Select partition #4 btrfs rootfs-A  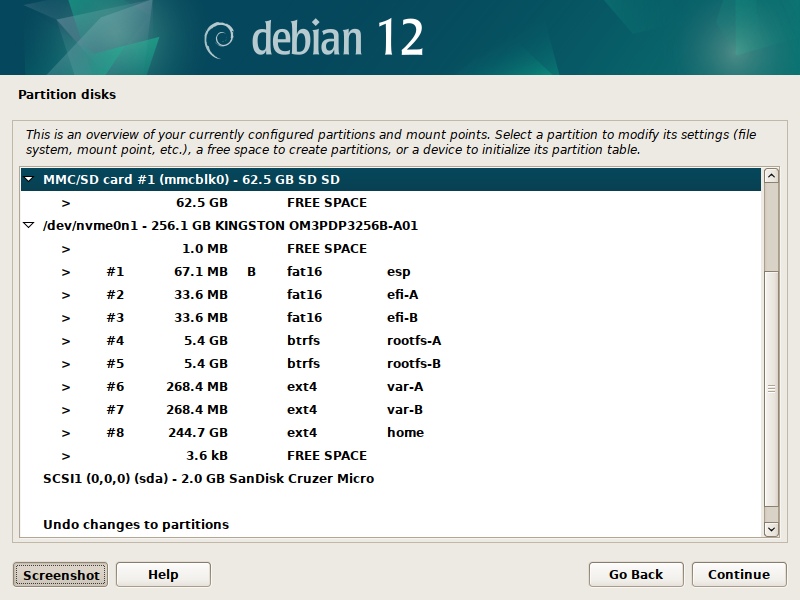391,340
